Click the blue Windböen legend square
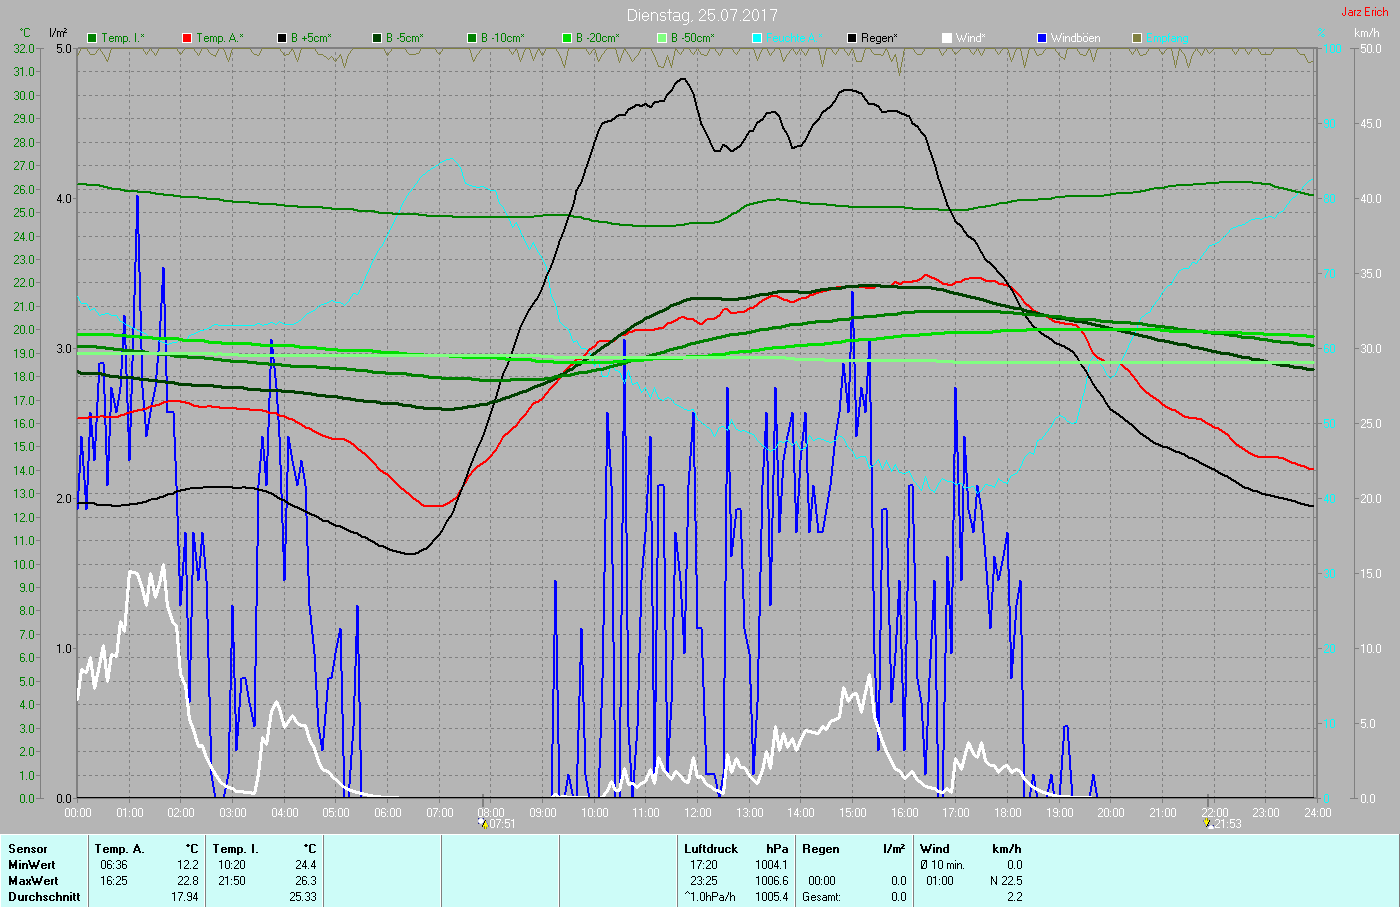The height and width of the screenshot is (907, 1400). (x=1041, y=38)
